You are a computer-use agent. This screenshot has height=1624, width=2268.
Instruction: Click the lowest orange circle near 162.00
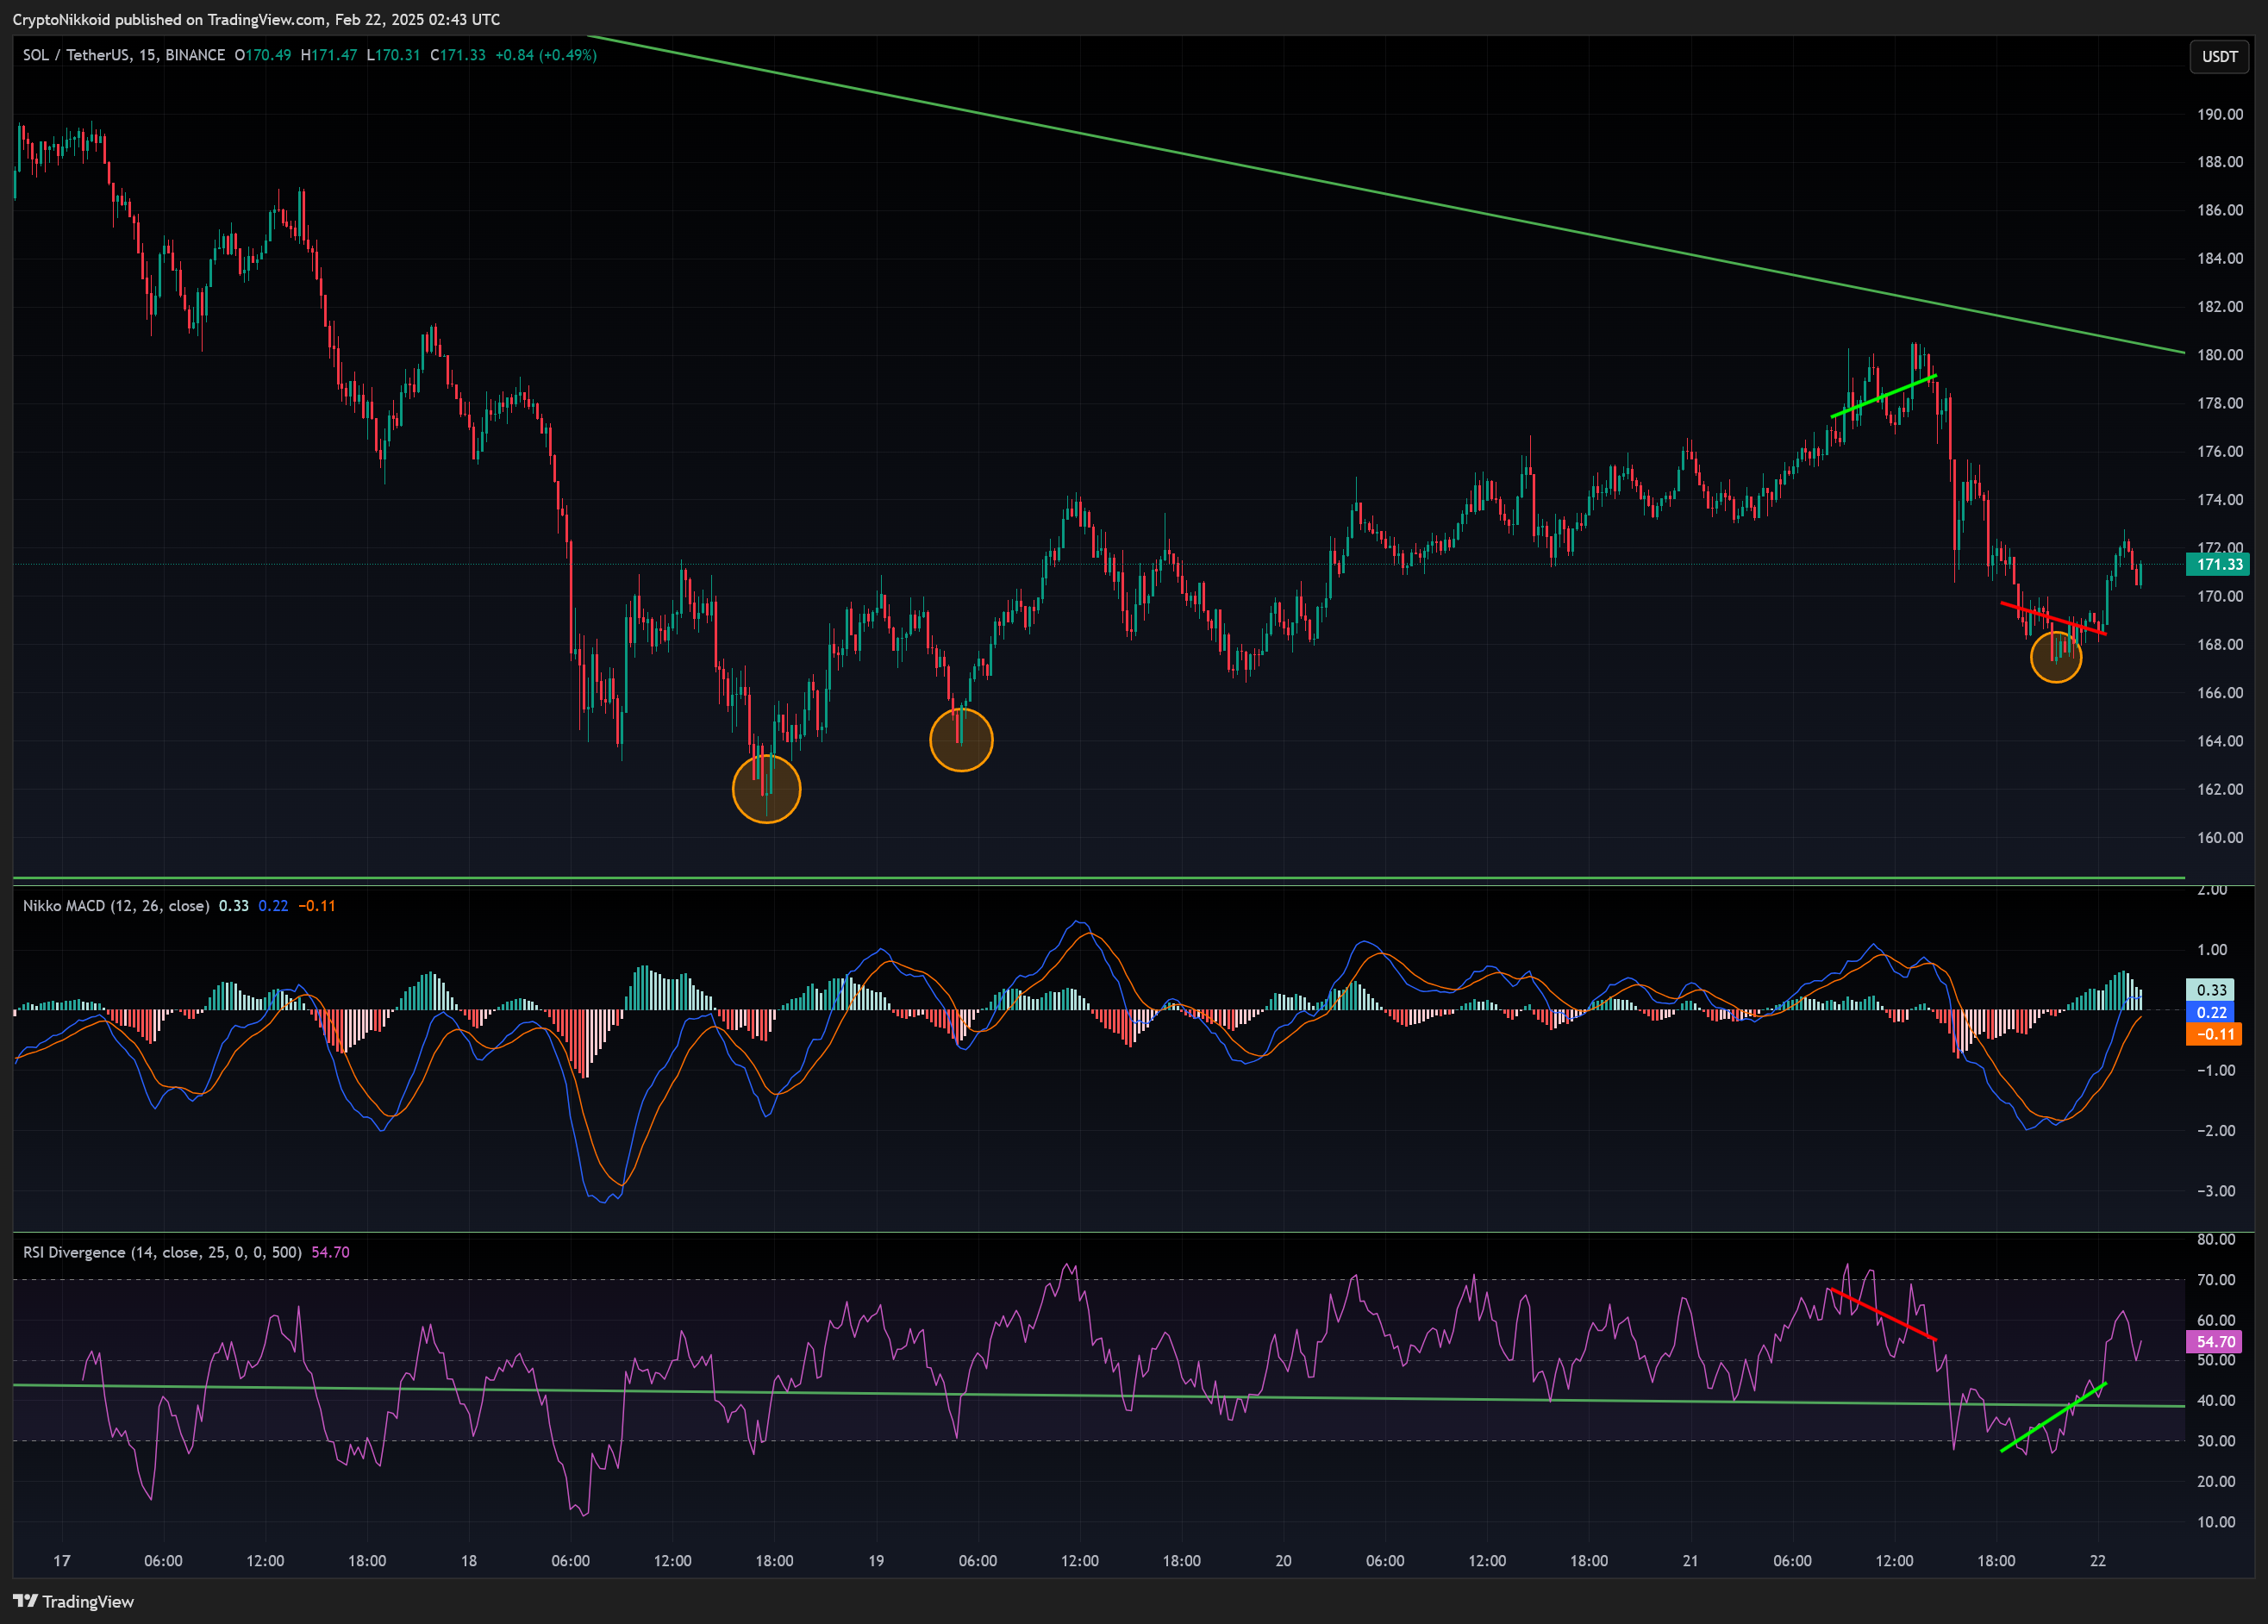point(767,789)
